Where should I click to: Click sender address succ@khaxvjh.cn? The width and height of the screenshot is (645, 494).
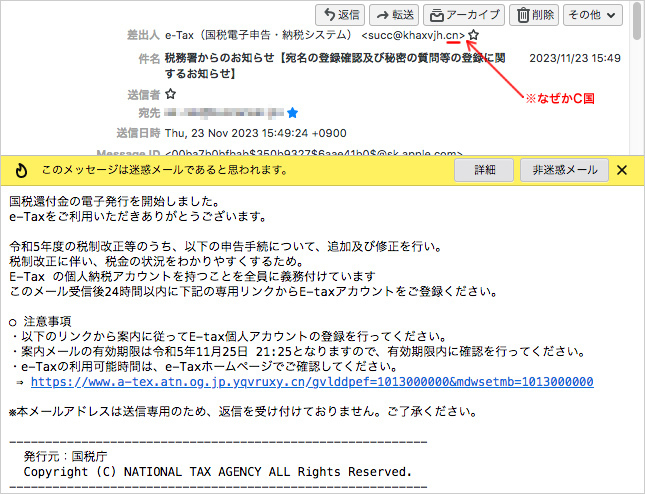[413, 35]
